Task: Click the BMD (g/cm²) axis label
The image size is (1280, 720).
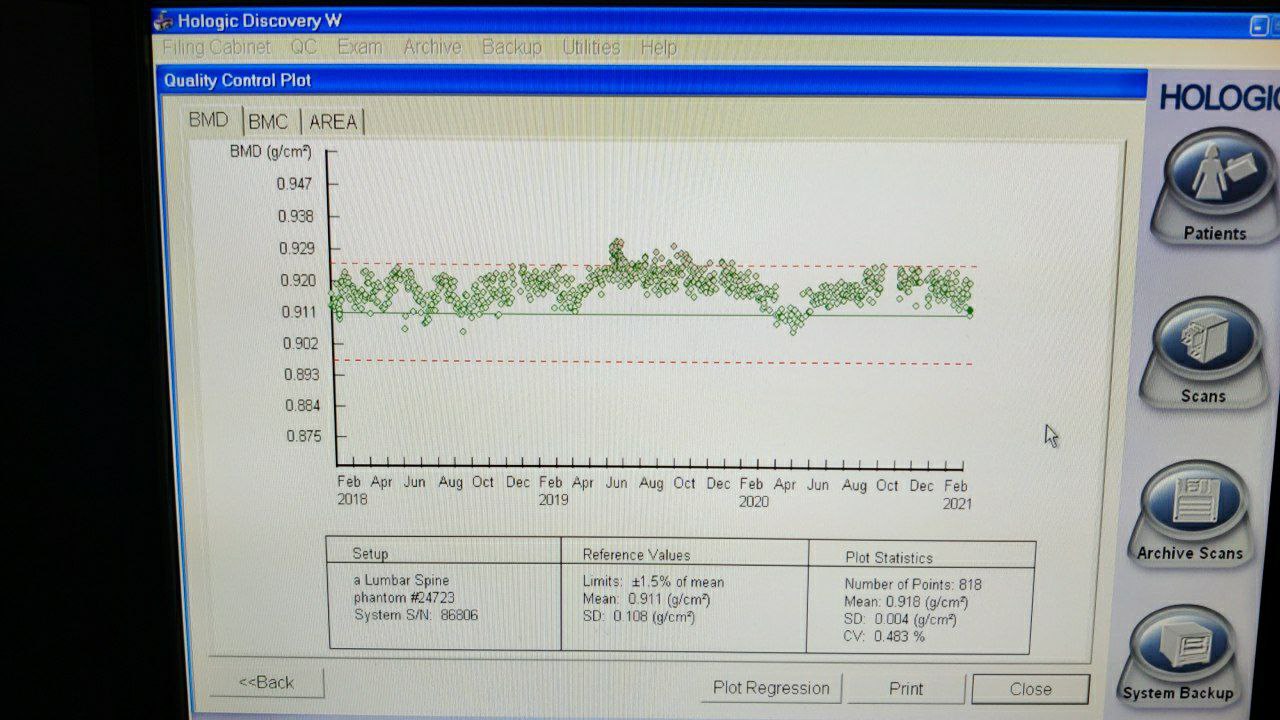Action: tap(270, 152)
